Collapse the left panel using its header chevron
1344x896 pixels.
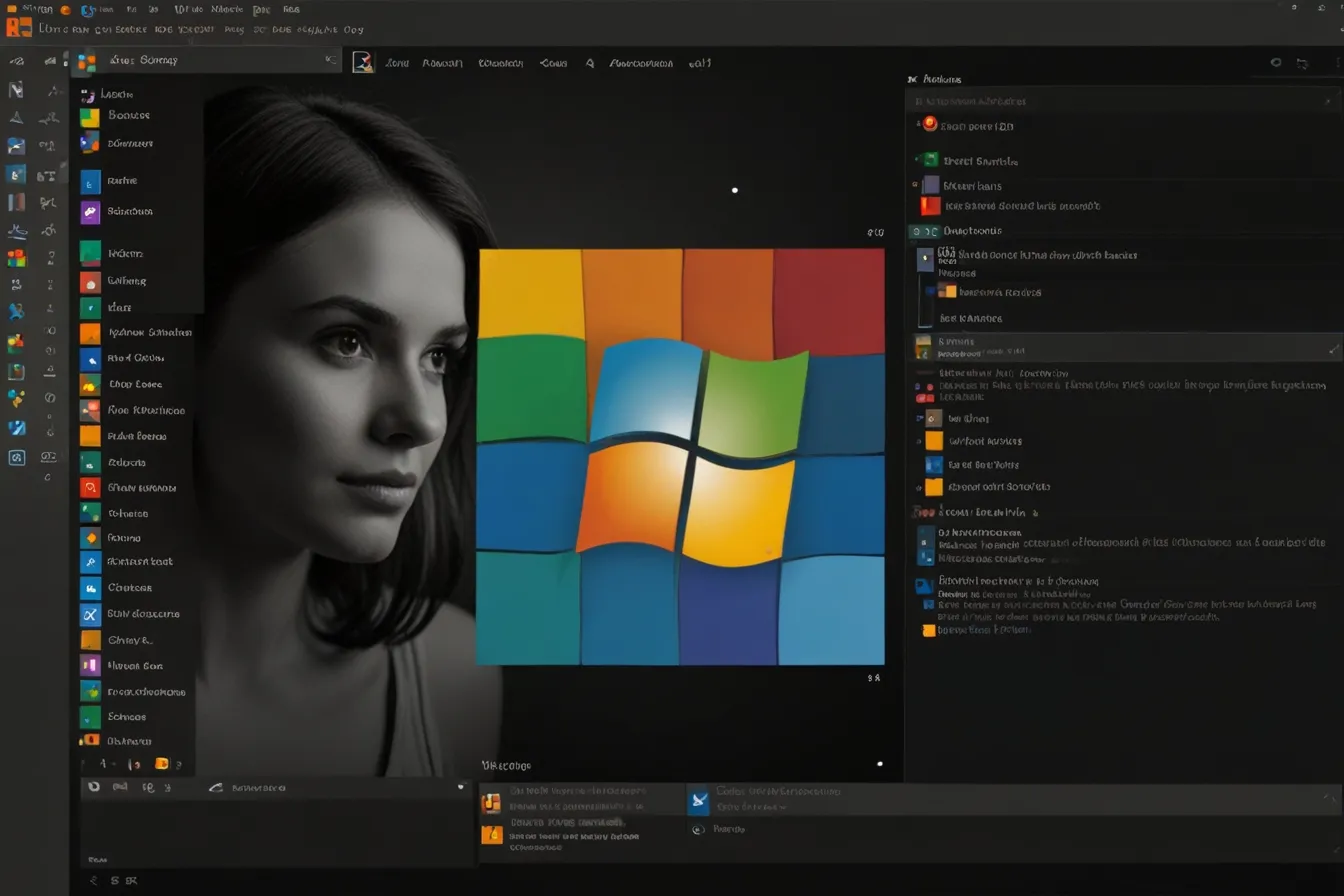tap(330, 61)
